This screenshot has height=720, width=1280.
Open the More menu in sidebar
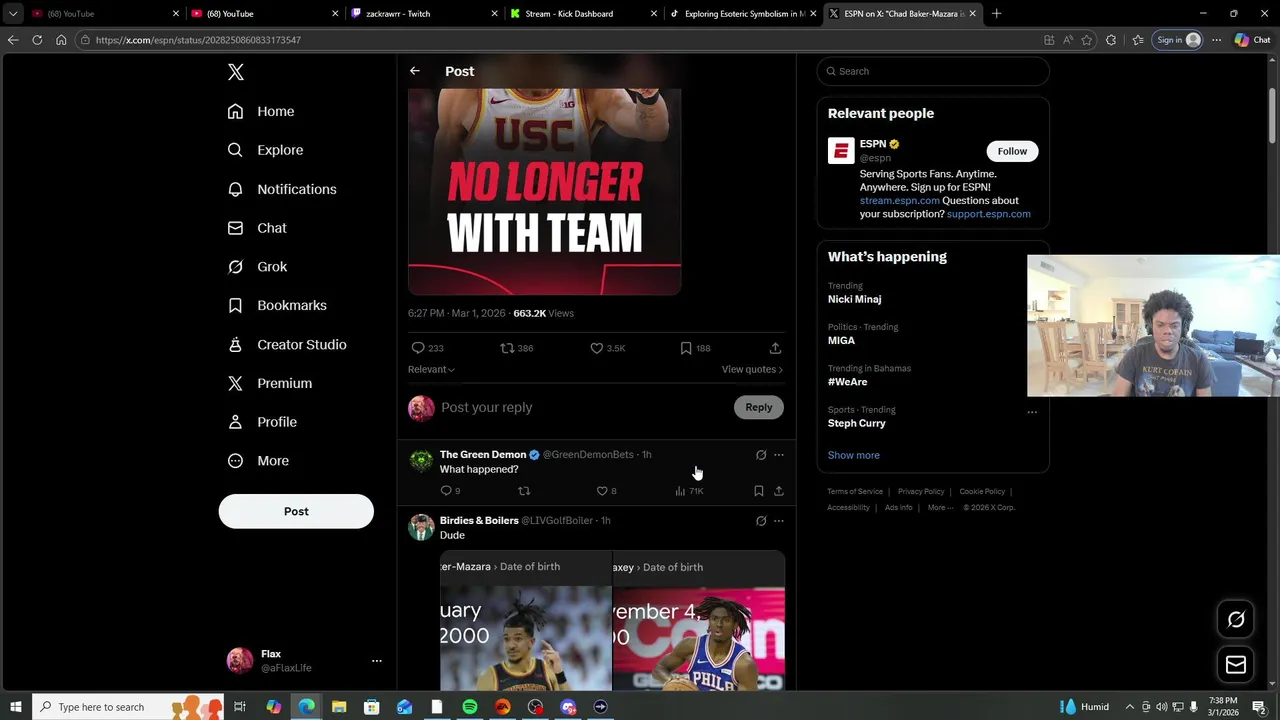258,461
